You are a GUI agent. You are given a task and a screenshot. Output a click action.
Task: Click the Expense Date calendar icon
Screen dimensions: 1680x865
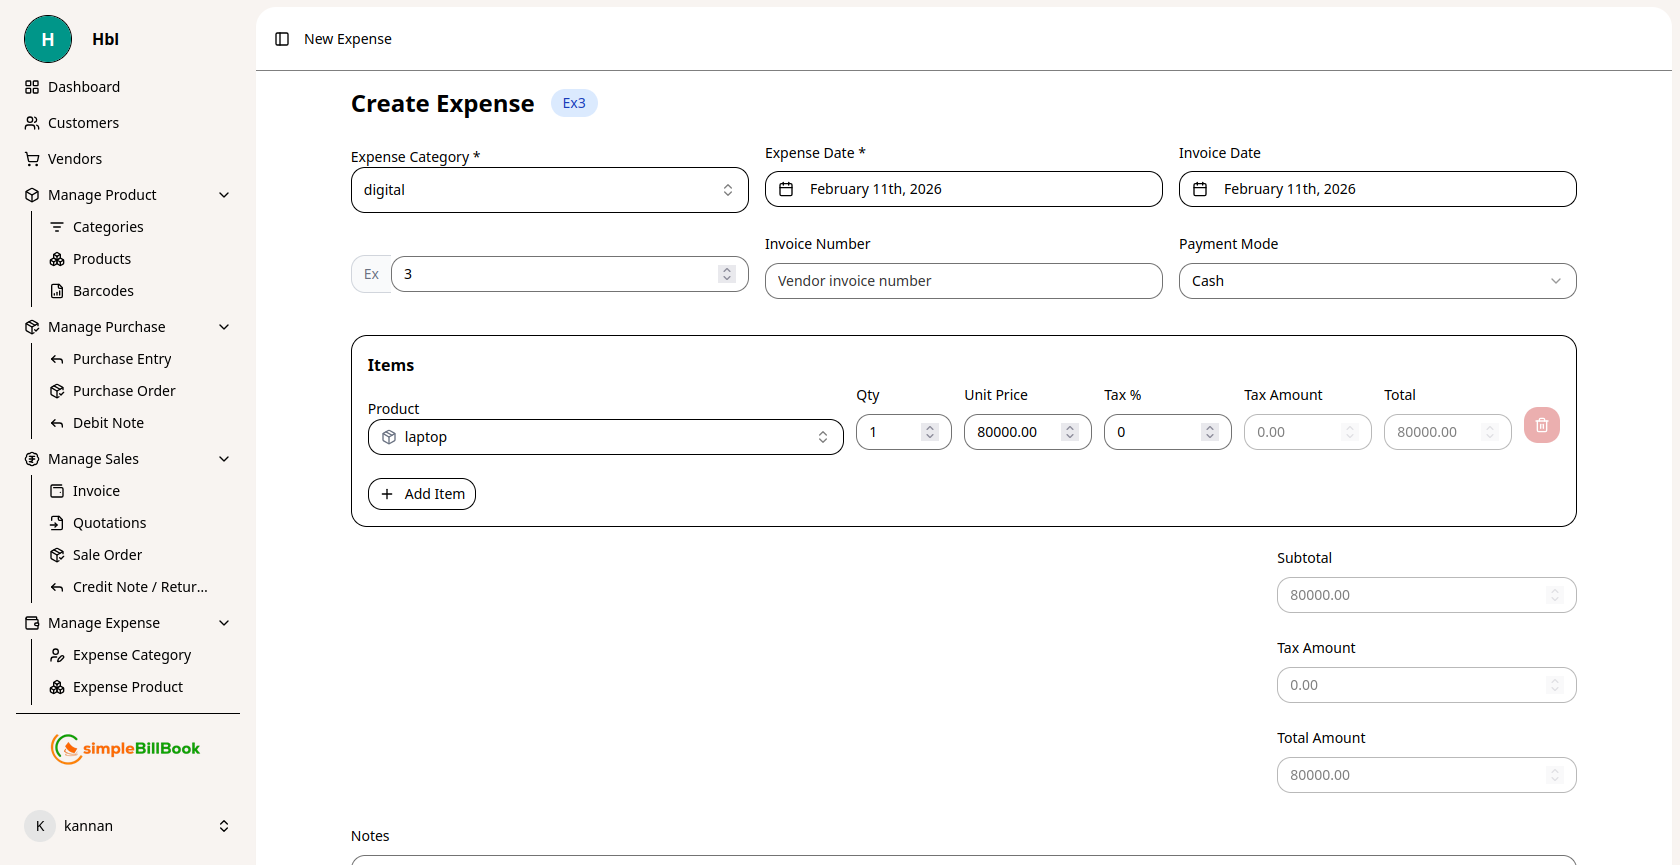point(786,189)
